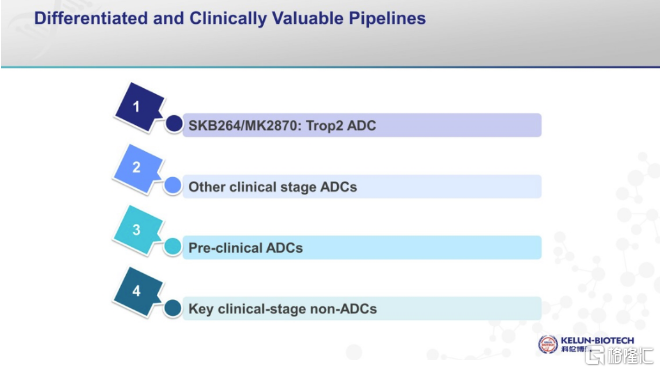Click the Kelun-Biotech round logo emblem

pos(548,345)
